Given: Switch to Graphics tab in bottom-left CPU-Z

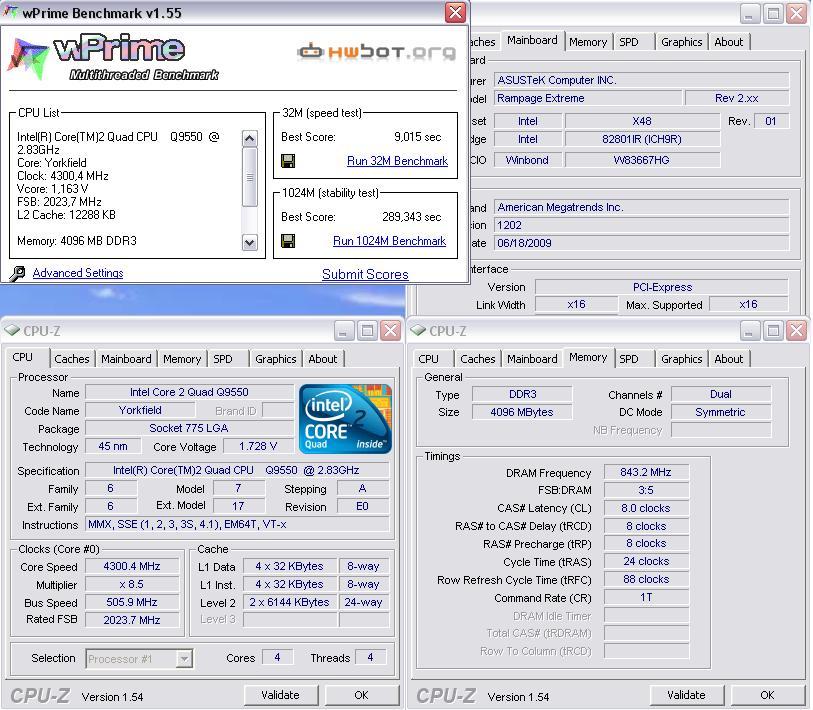Looking at the screenshot, I should (x=276, y=359).
